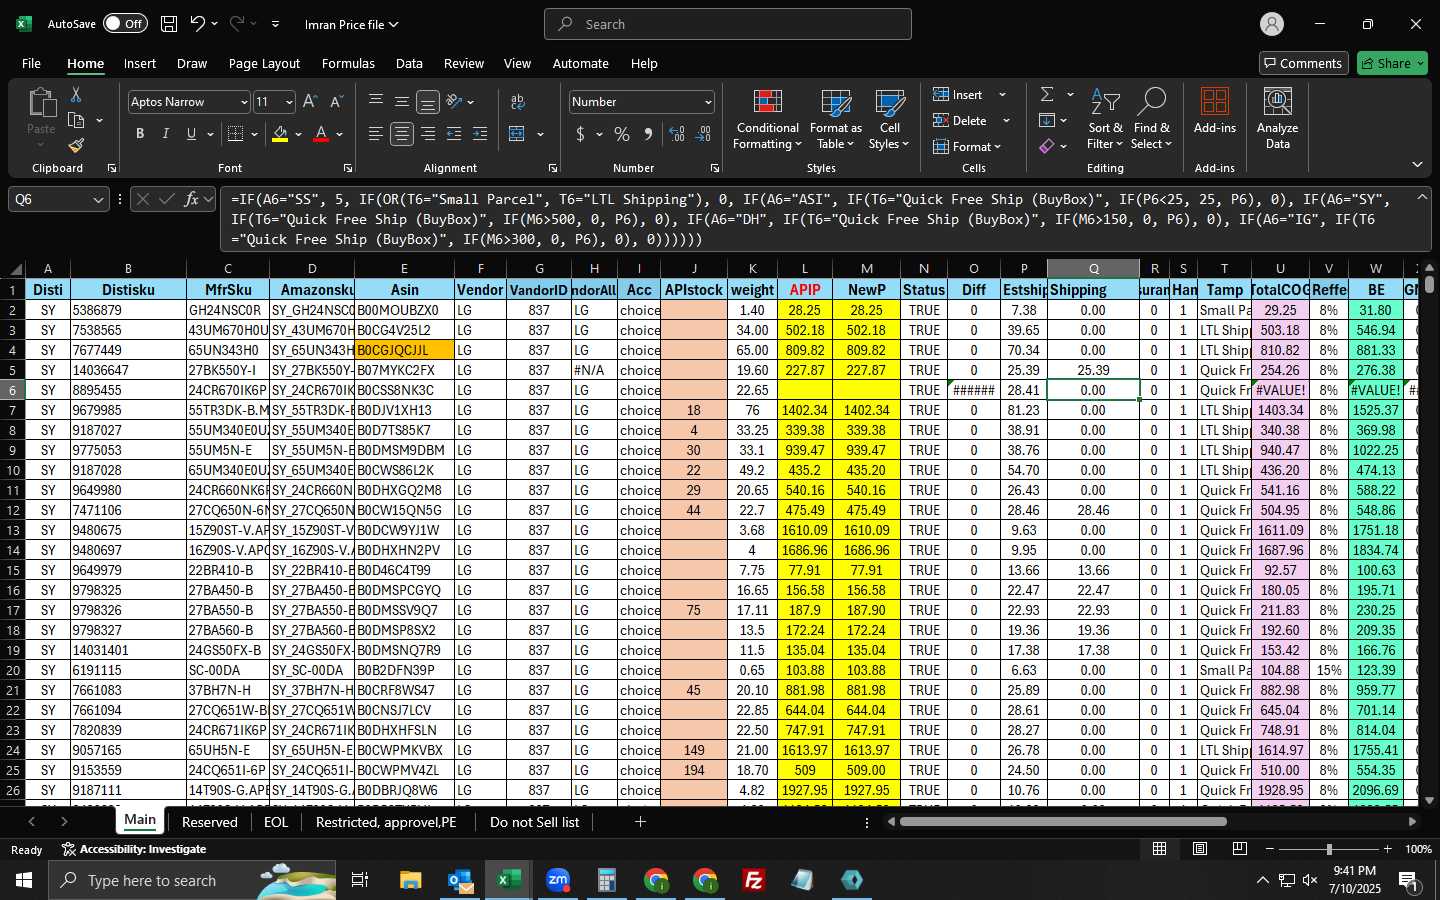The width and height of the screenshot is (1440, 900).
Task: Click the Increase Decimal icon
Action: [677, 134]
